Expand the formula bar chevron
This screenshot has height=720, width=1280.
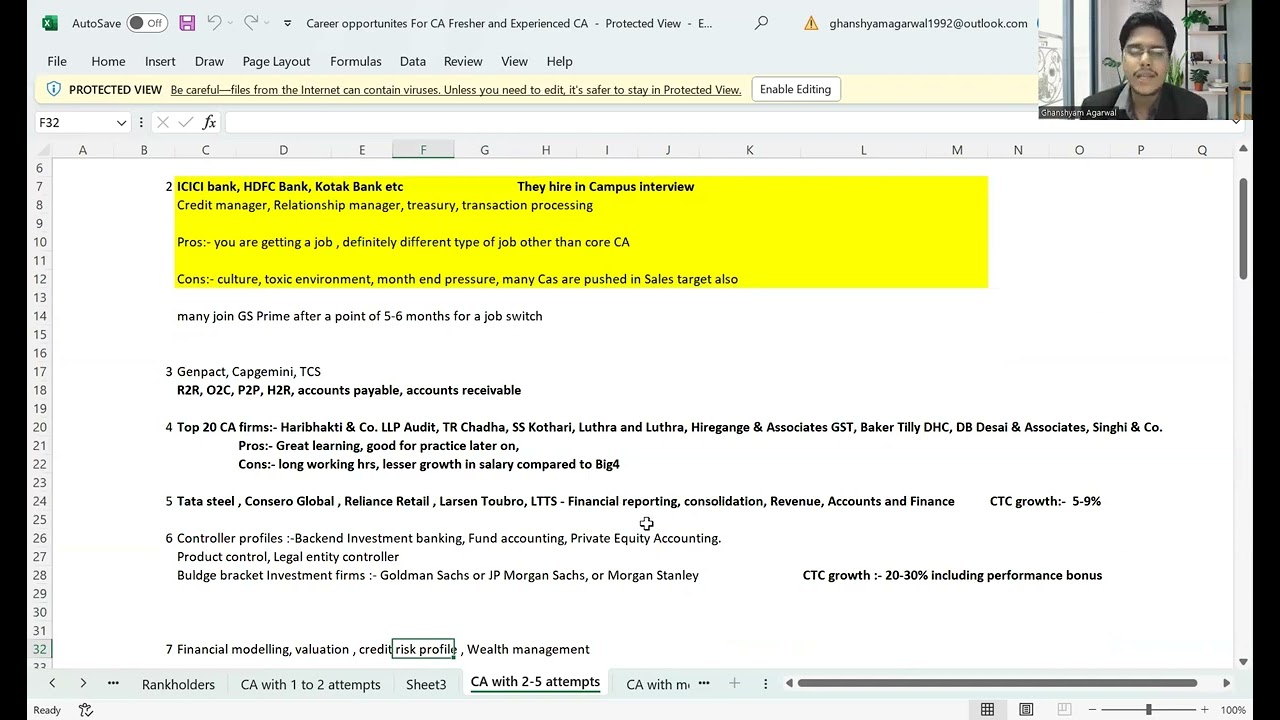tap(1236, 122)
